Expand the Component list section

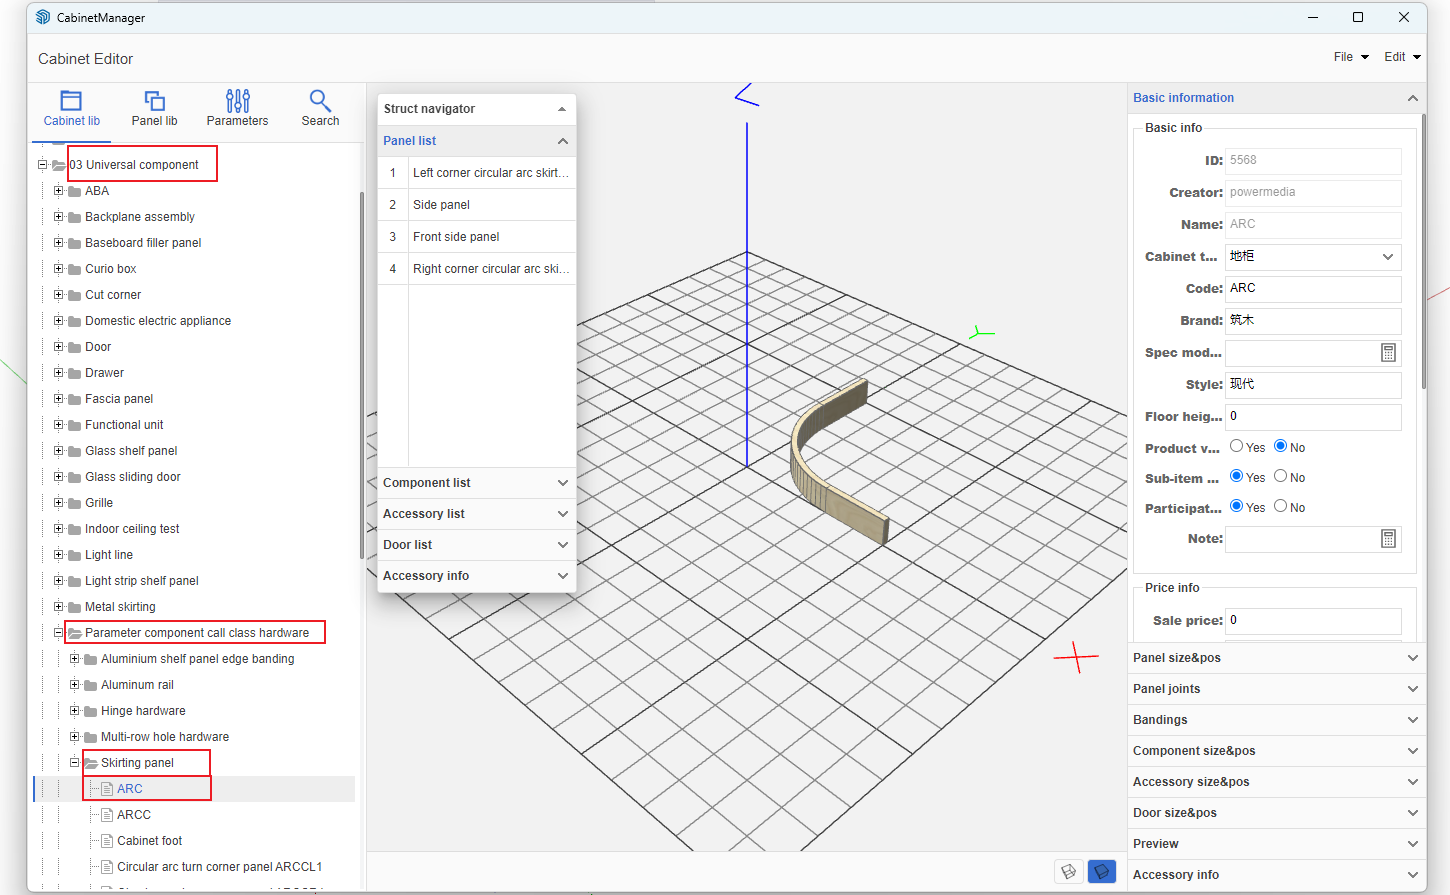[476, 483]
